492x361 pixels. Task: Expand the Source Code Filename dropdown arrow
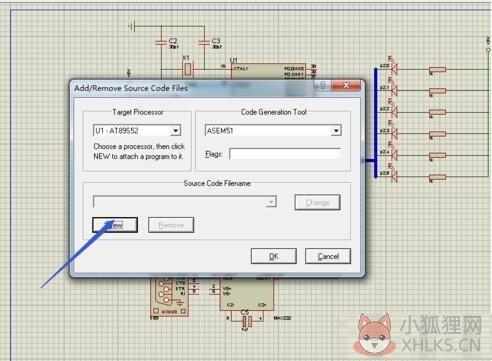tap(271, 202)
